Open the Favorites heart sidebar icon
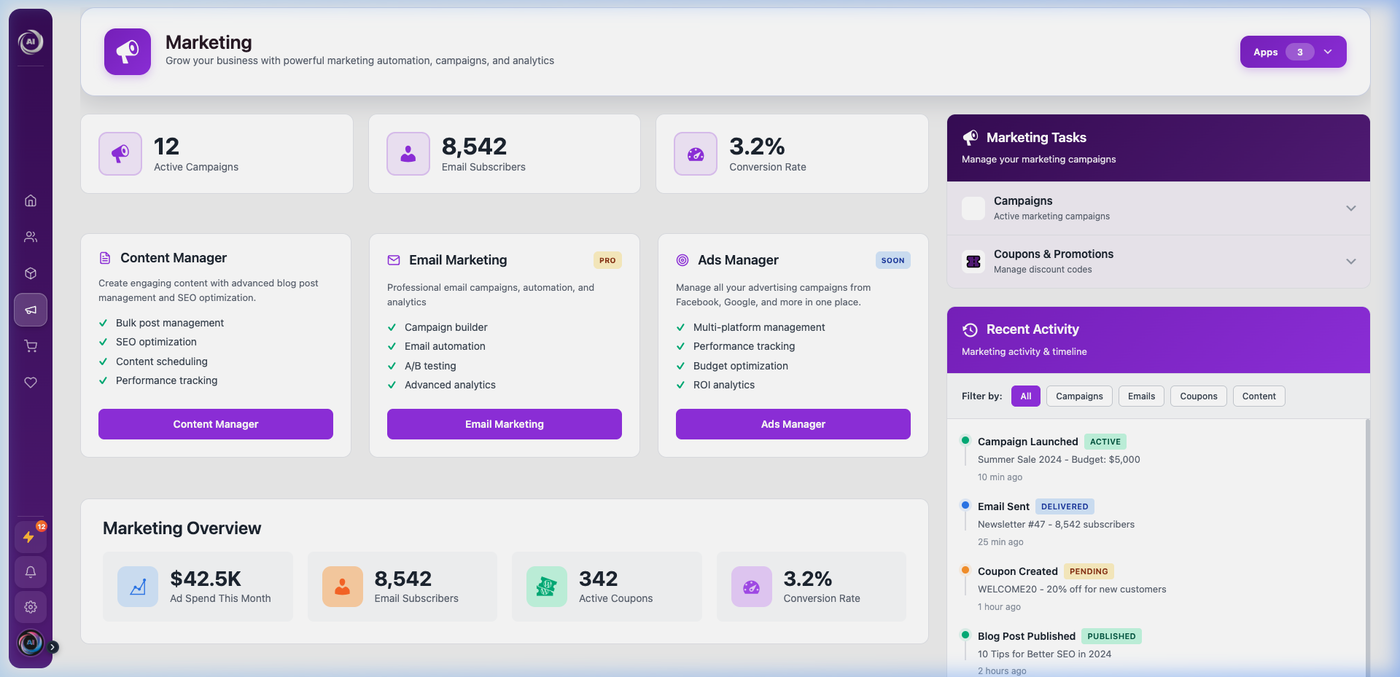The width and height of the screenshot is (1400, 677). 30,382
